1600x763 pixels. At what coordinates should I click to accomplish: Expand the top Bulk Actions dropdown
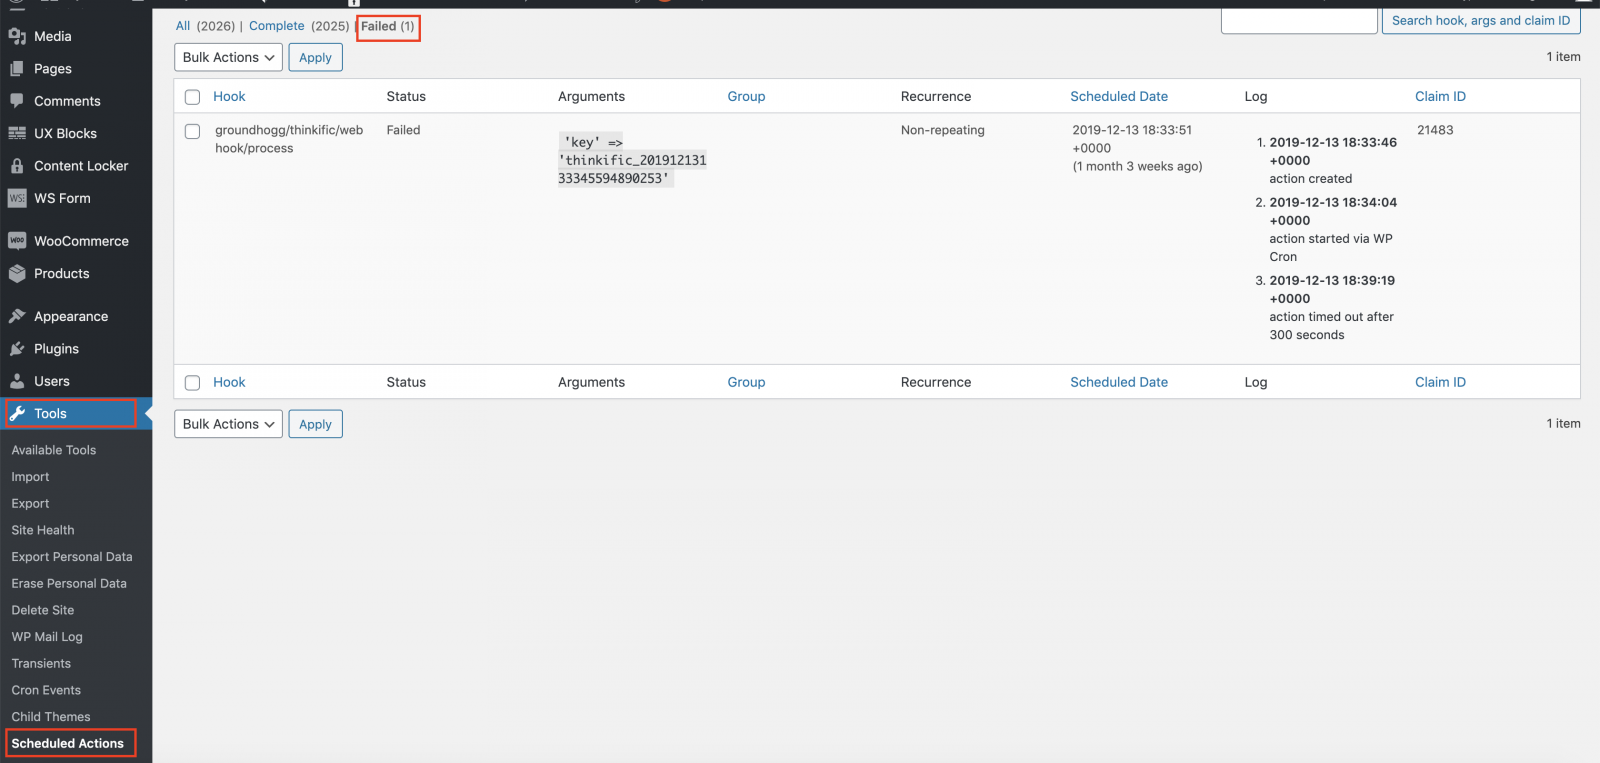coord(228,58)
